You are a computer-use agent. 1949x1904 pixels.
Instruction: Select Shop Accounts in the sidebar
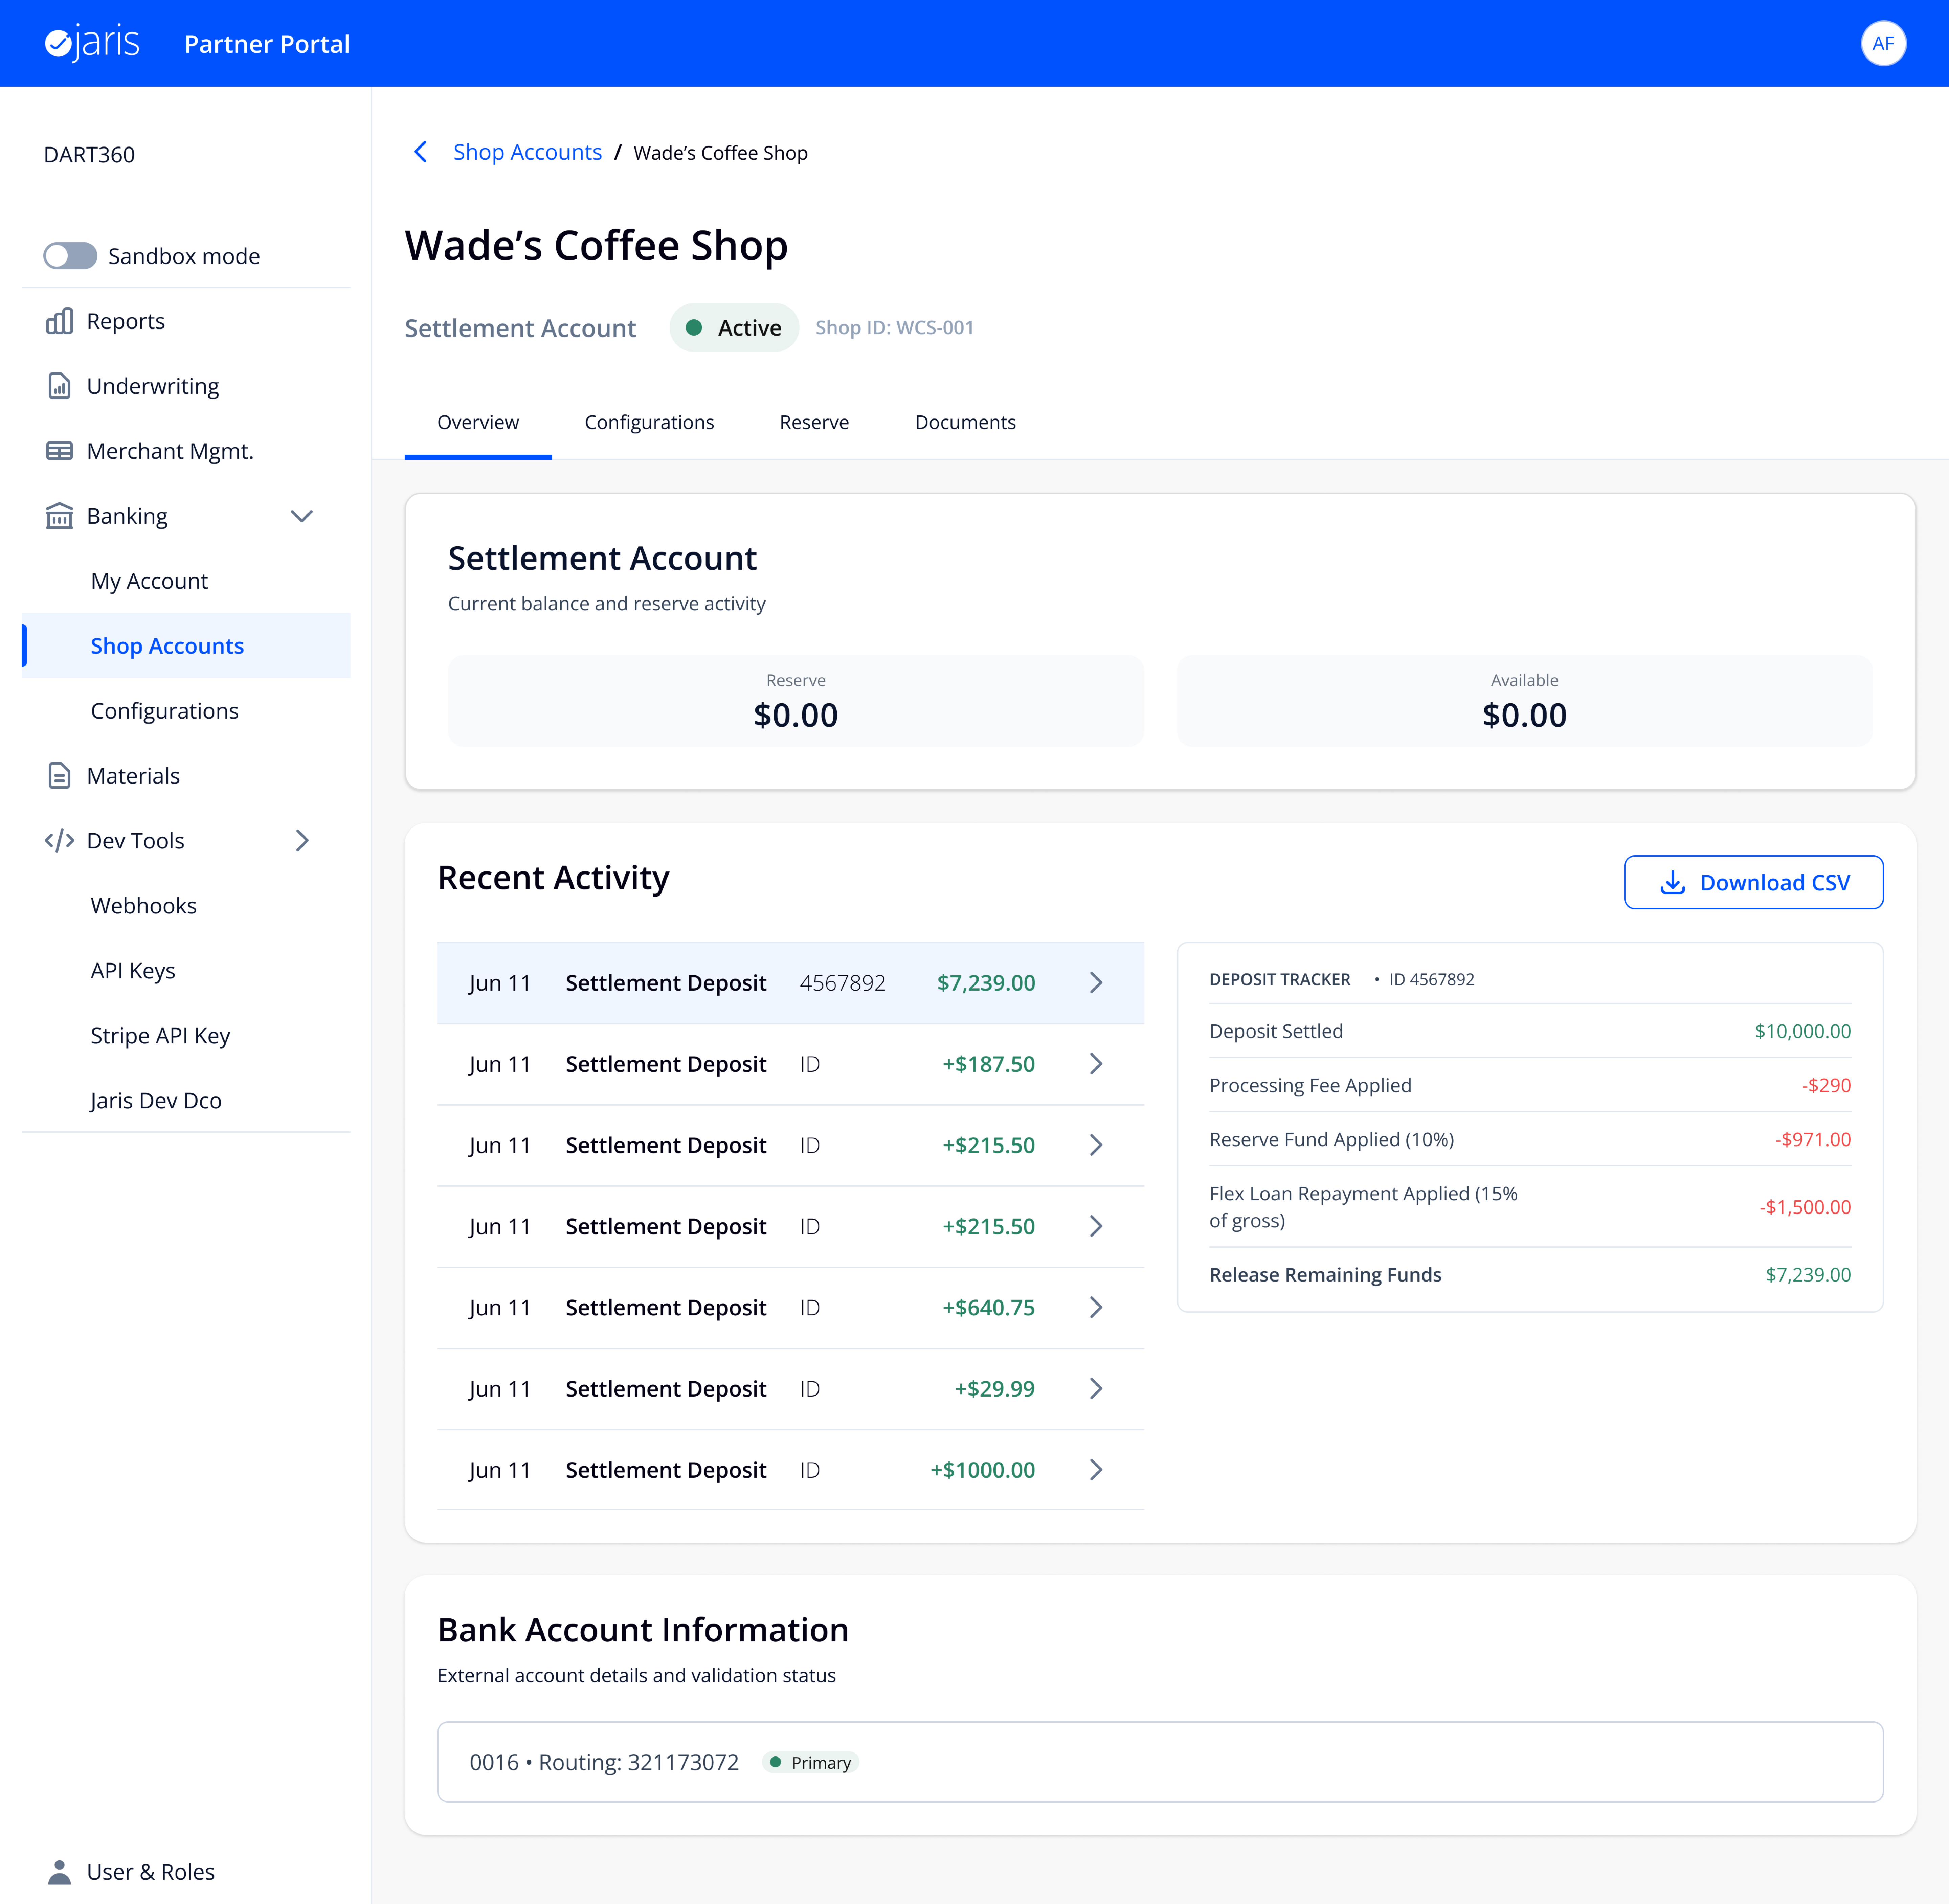(x=186, y=646)
